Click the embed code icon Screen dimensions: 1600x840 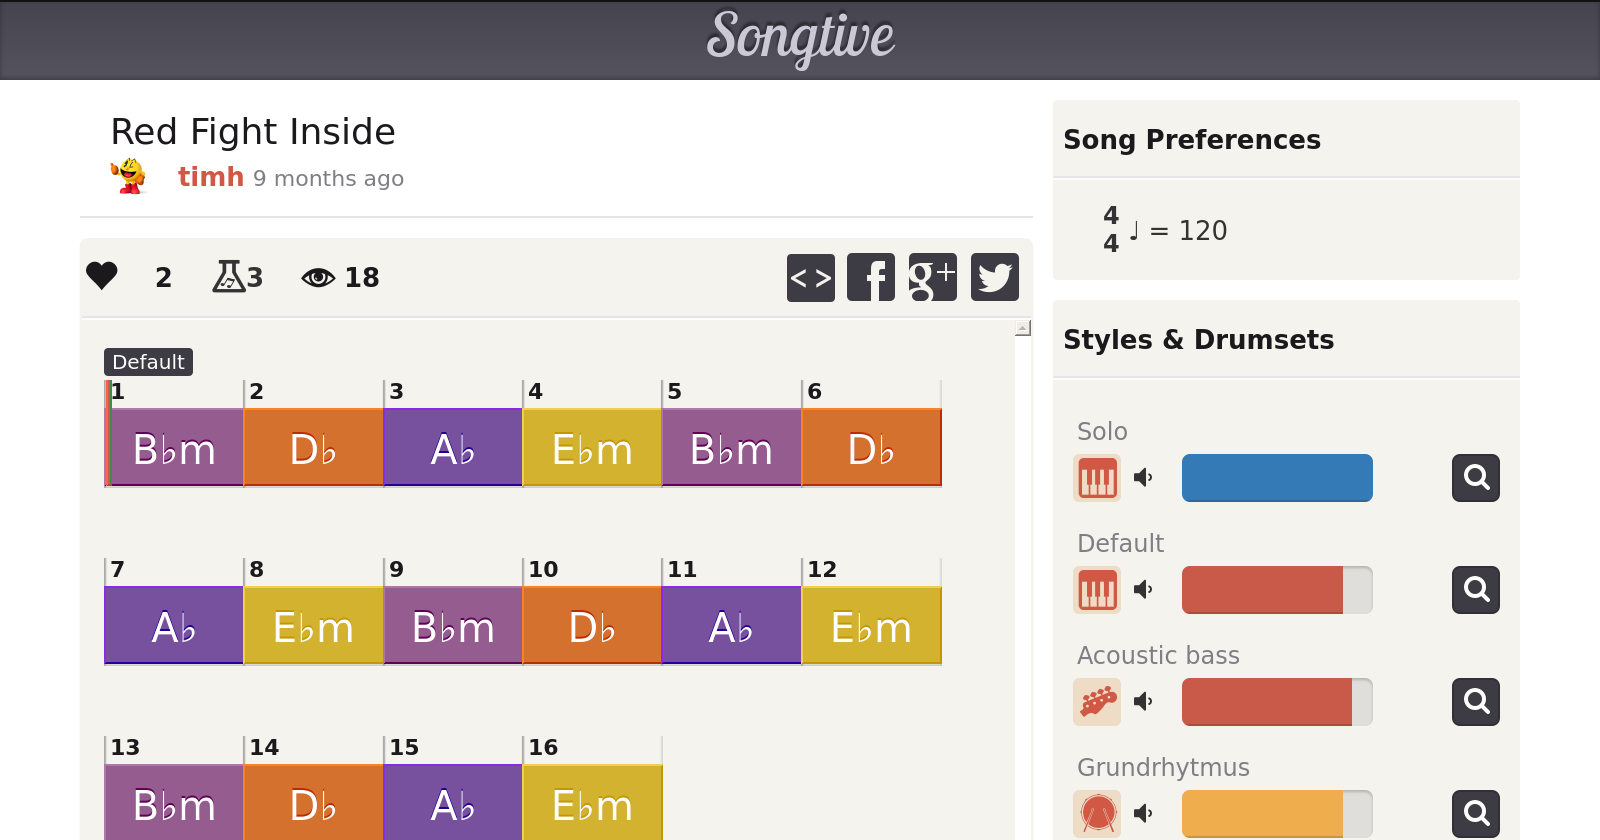click(x=810, y=277)
